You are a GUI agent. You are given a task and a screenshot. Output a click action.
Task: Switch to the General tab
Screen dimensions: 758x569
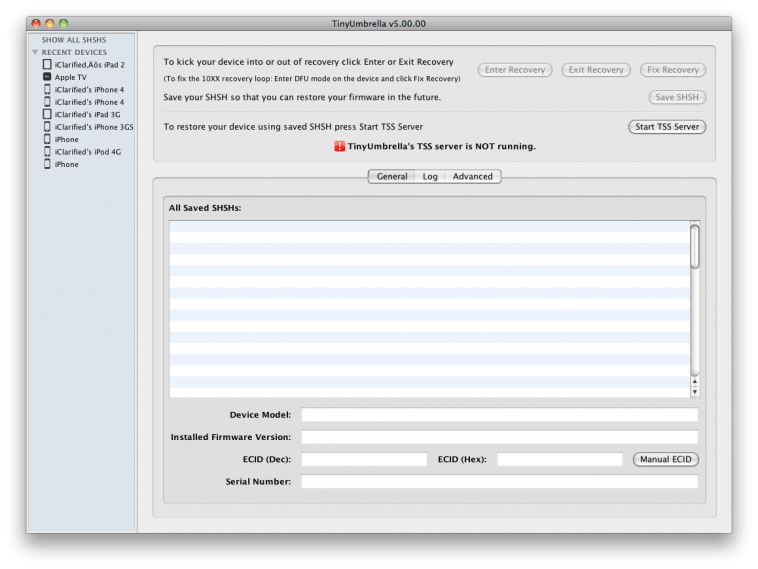[x=391, y=176]
